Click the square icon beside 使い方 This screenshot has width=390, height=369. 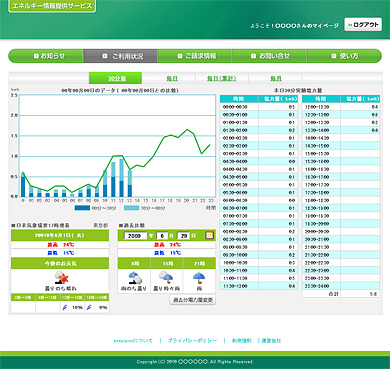click(334, 56)
